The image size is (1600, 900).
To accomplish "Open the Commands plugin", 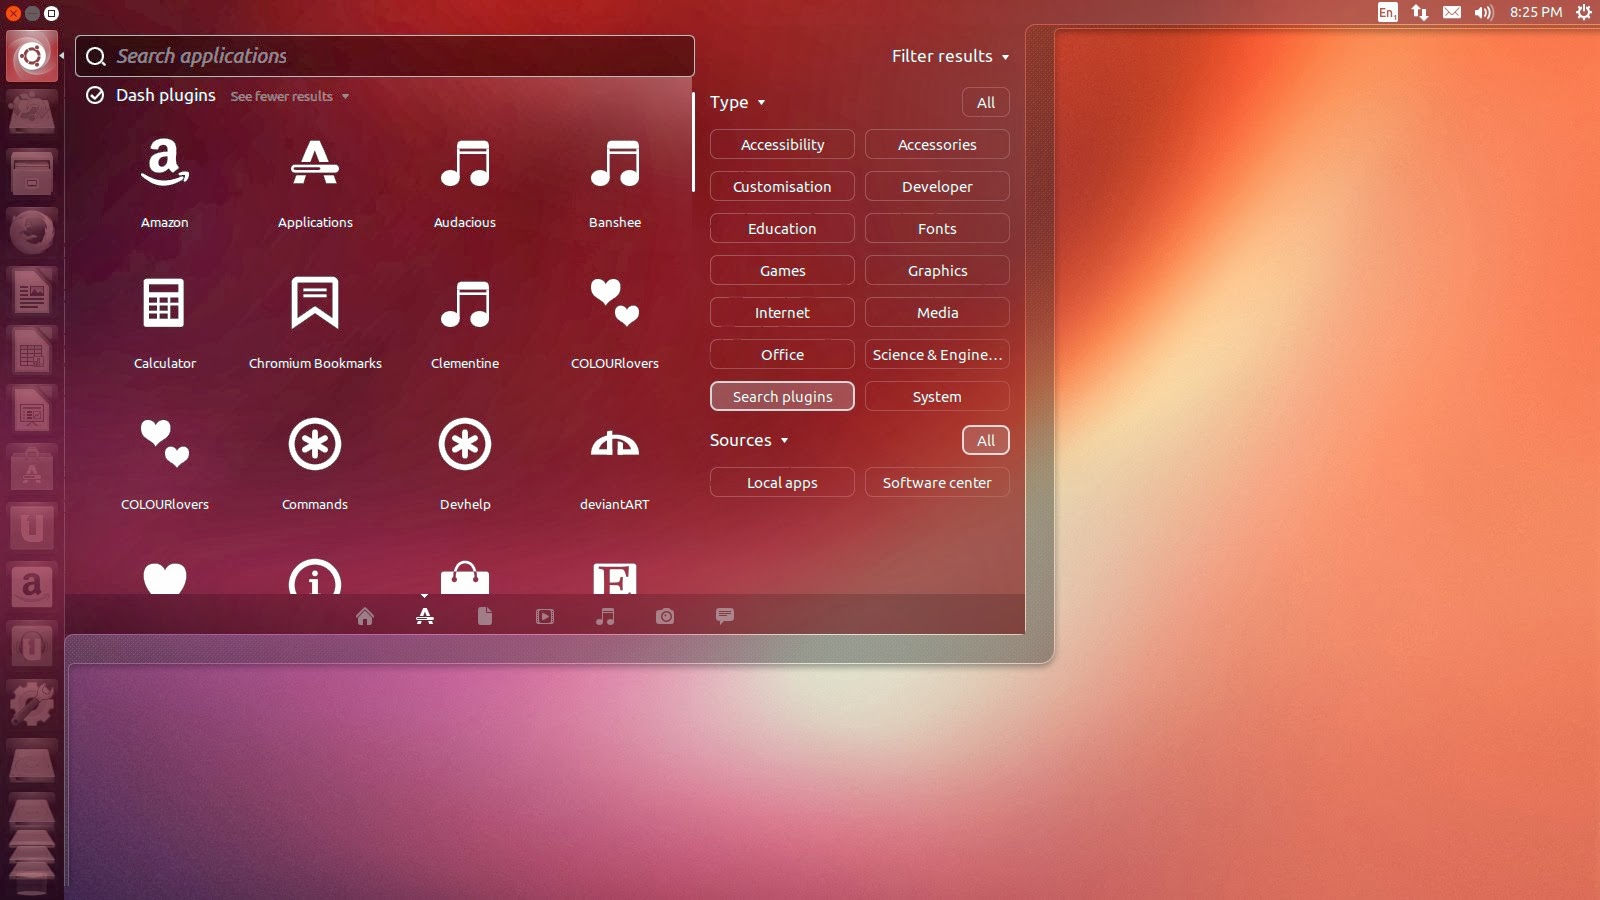I will pyautogui.click(x=315, y=445).
